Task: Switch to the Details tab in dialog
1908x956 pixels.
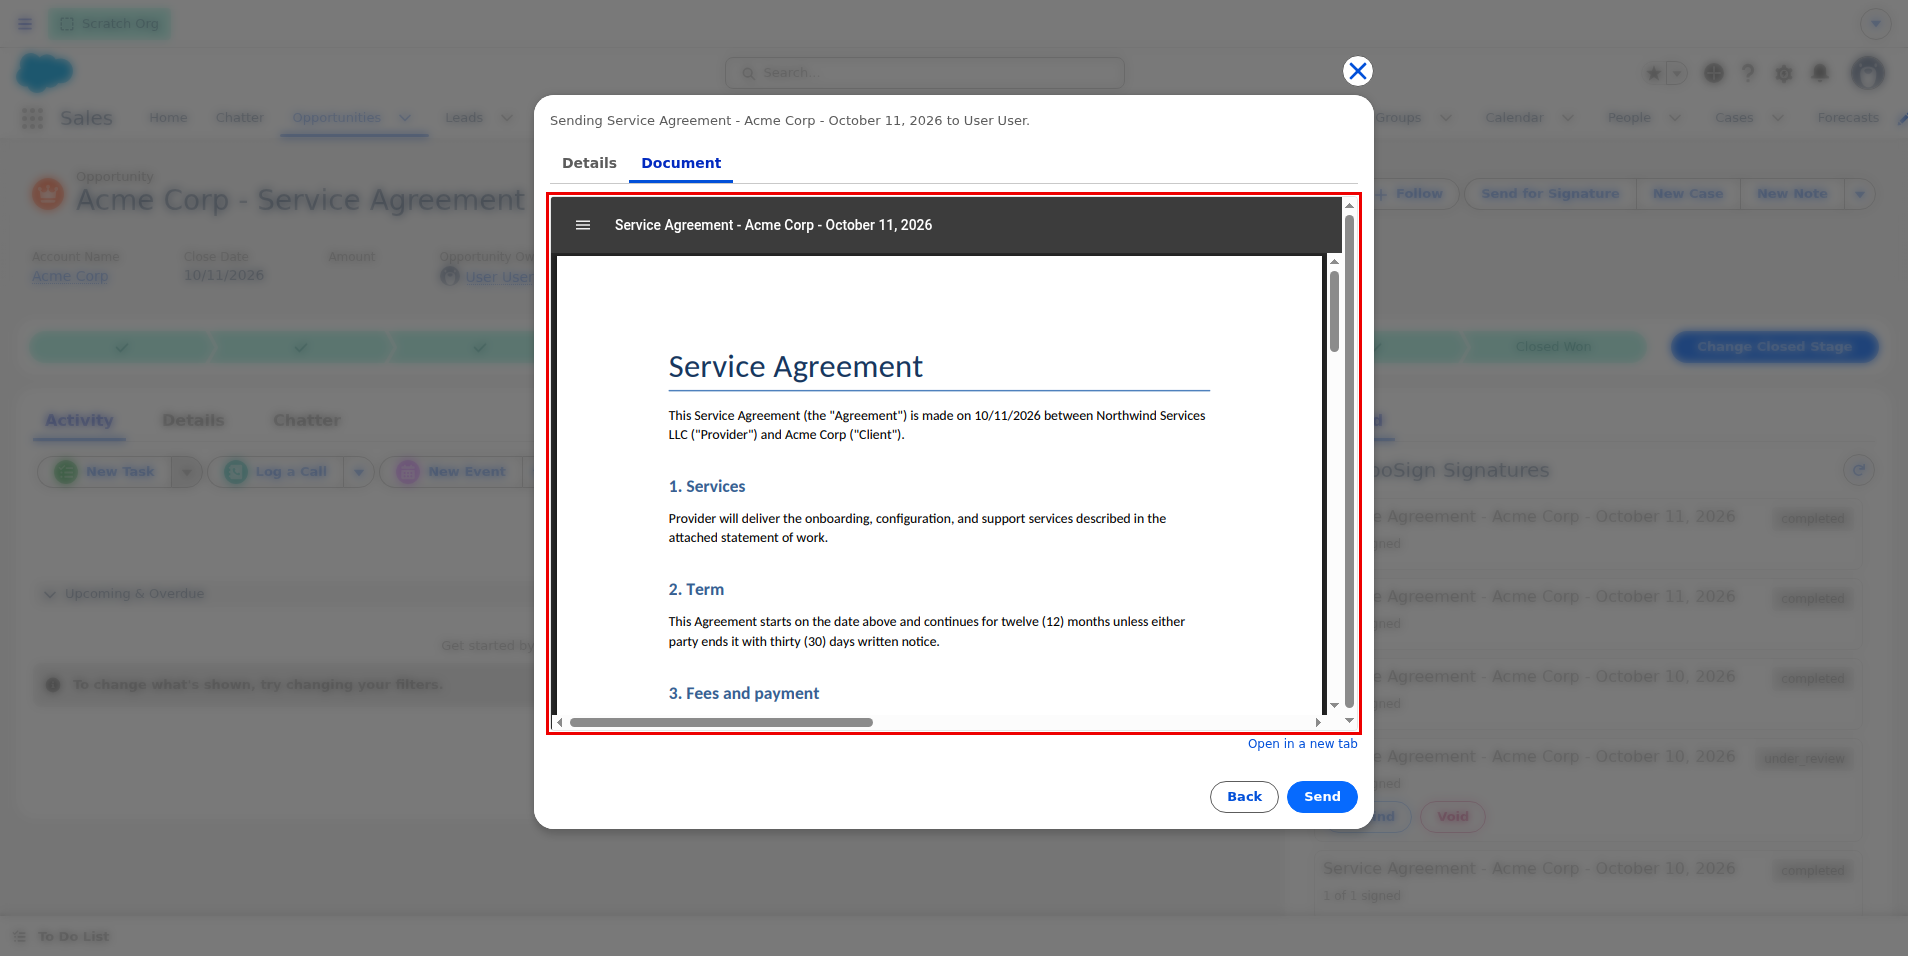Action: 589,163
